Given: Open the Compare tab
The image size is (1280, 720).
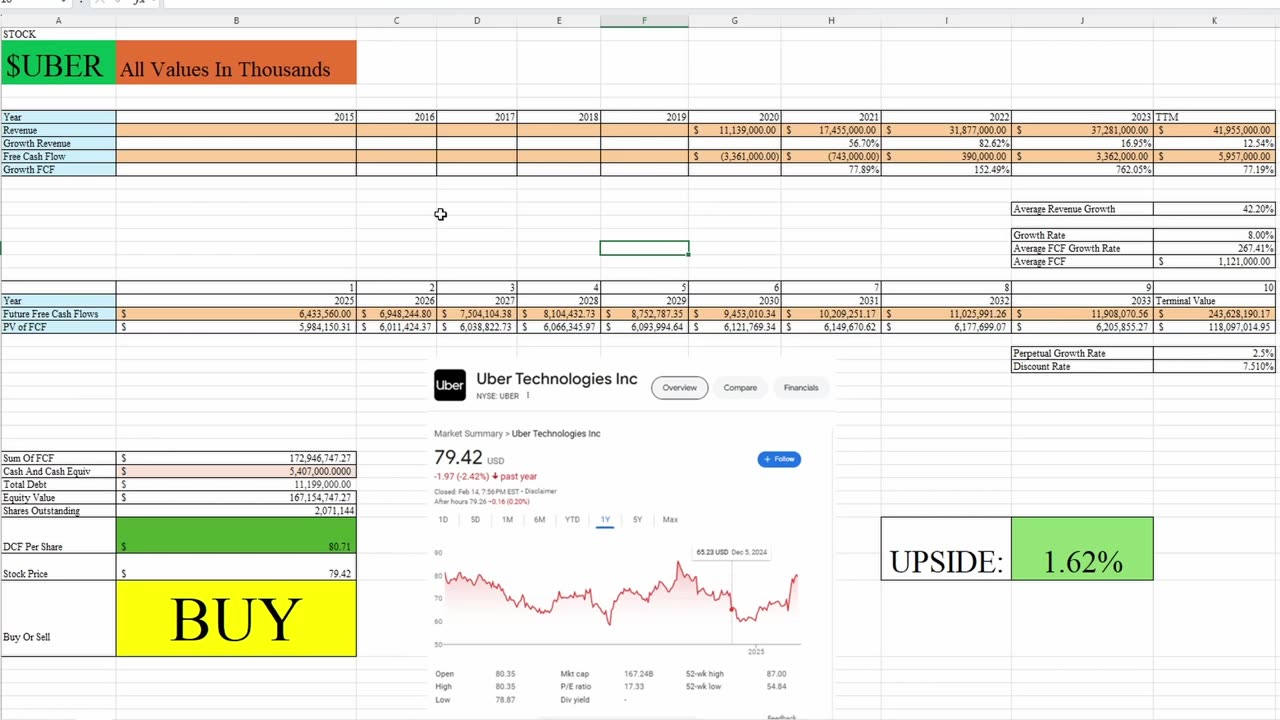Looking at the screenshot, I should tap(740, 388).
